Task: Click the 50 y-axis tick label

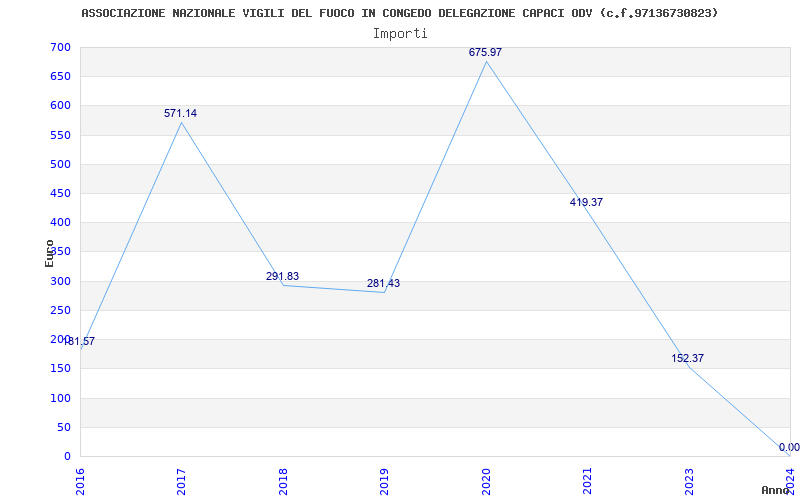Action: (64, 427)
